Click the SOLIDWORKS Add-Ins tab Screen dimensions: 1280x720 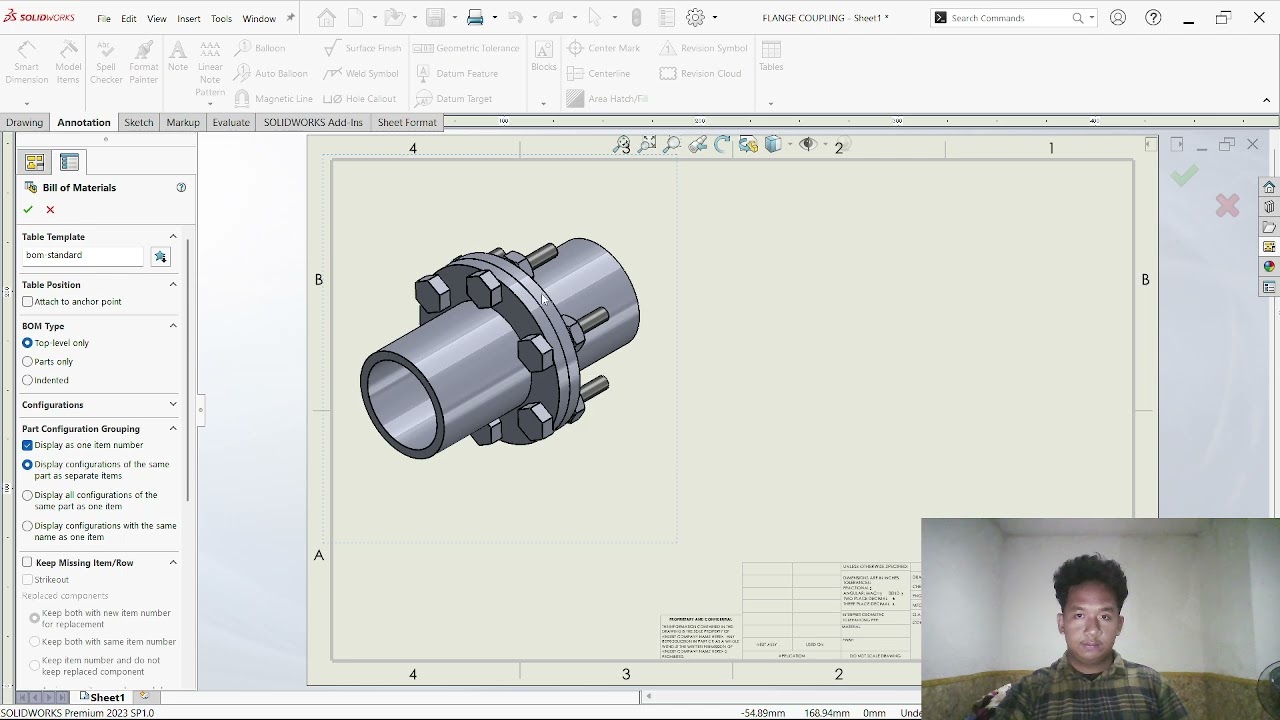(x=313, y=122)
